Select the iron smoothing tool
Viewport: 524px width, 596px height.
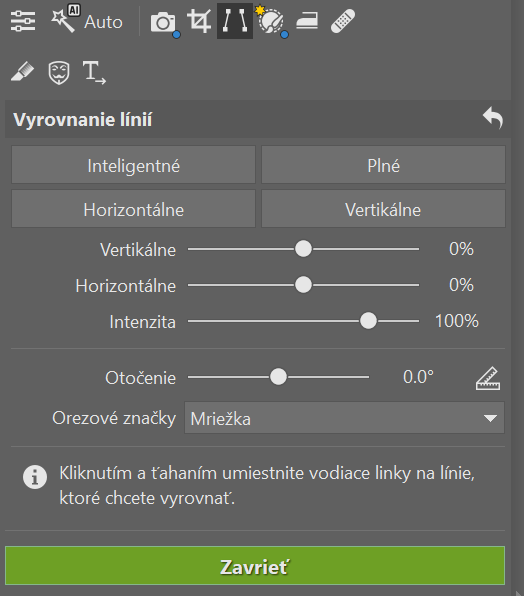(307, 20)
